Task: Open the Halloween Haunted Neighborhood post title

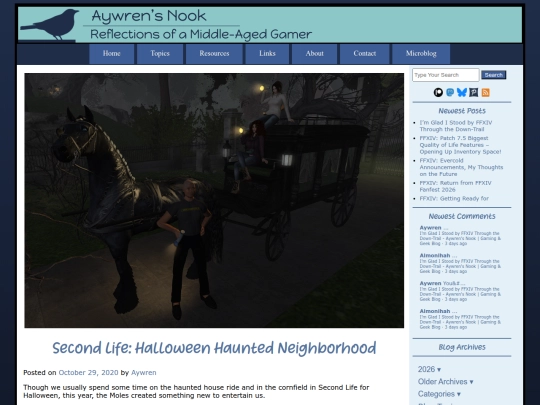Action: click(214, 348)
